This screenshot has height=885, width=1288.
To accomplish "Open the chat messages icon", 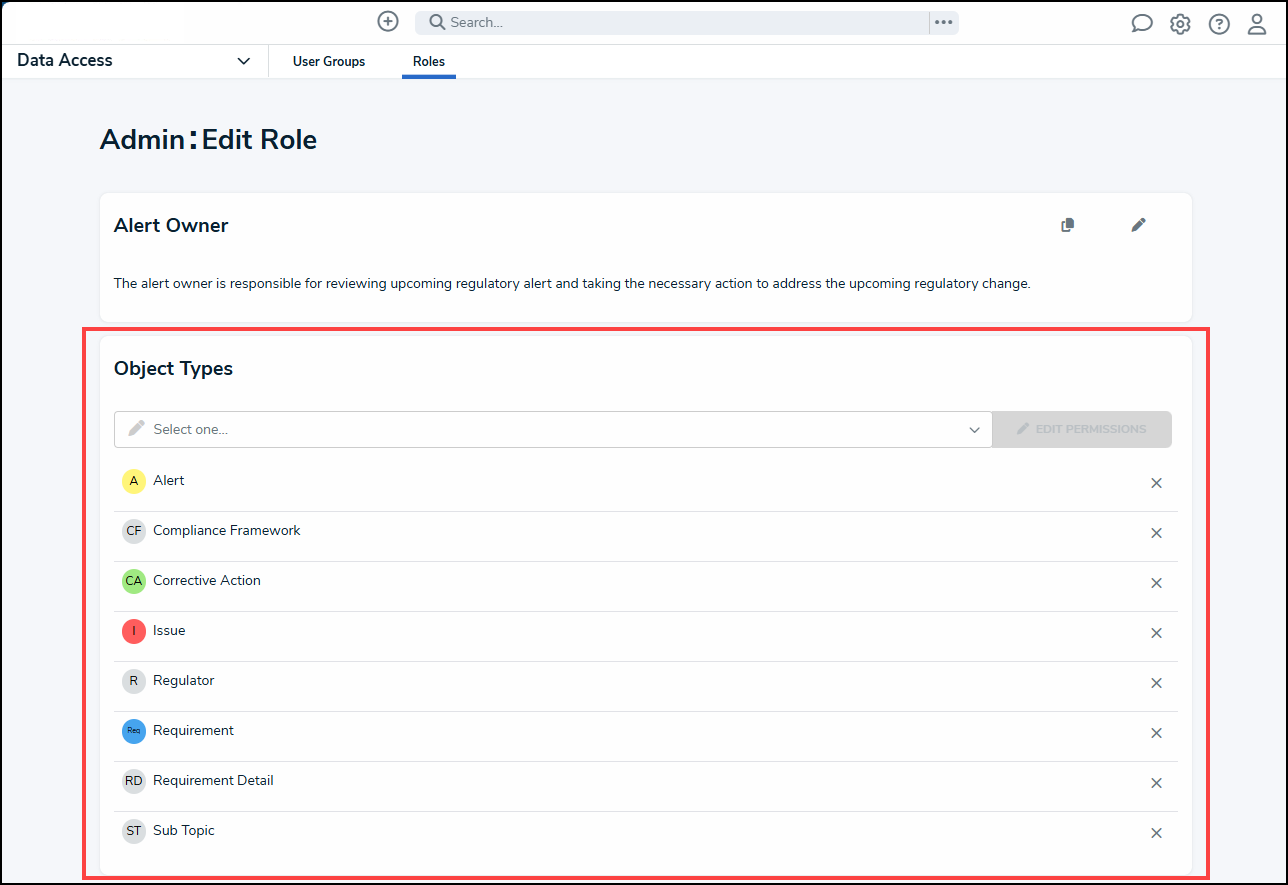I will (x=1142, y=24).
